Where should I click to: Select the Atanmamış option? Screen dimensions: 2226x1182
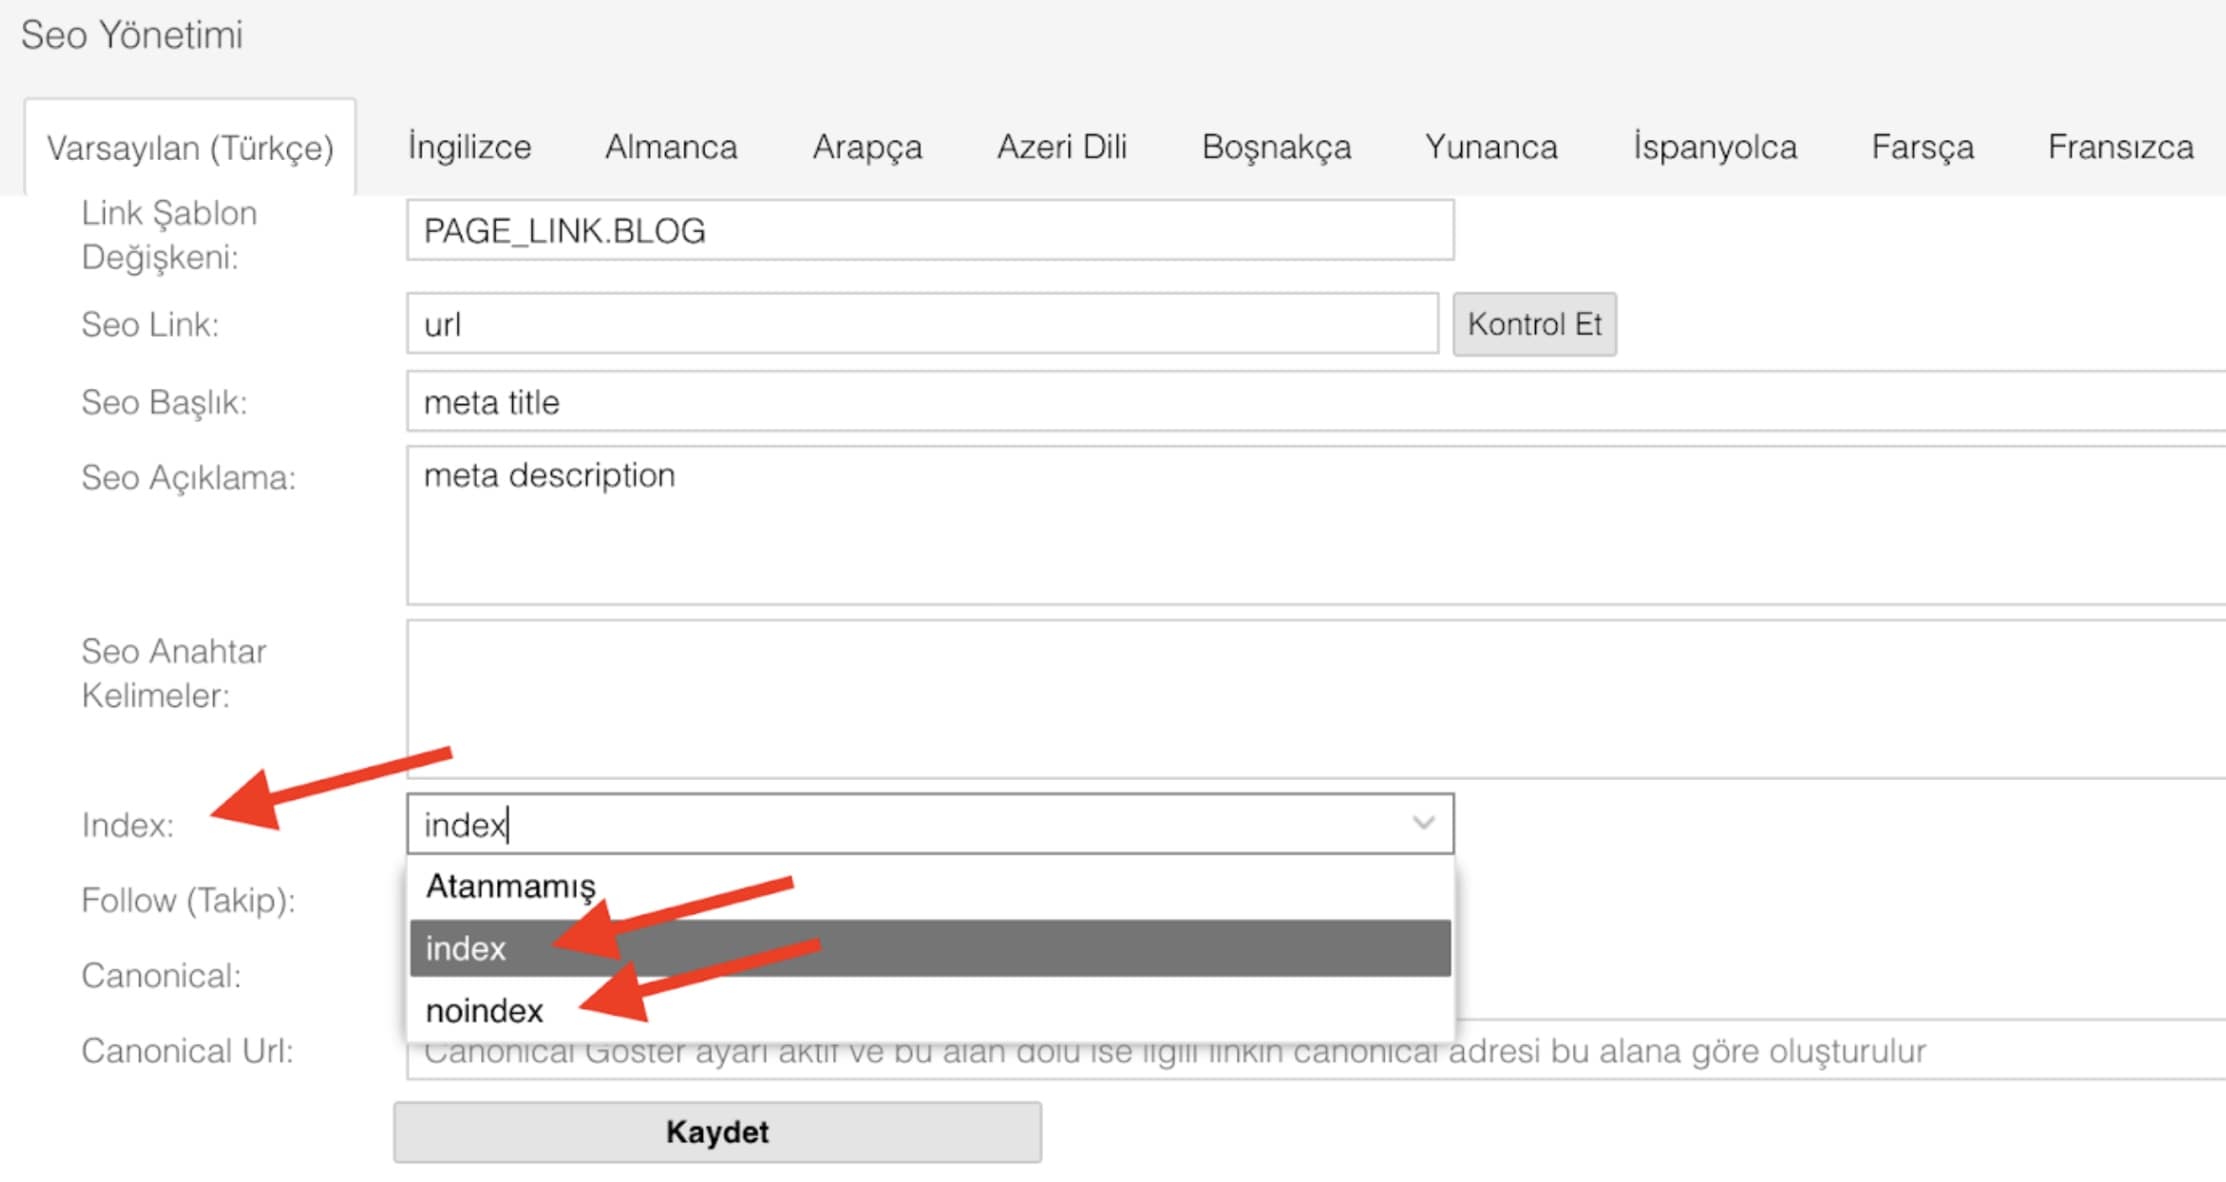point(512,886)
